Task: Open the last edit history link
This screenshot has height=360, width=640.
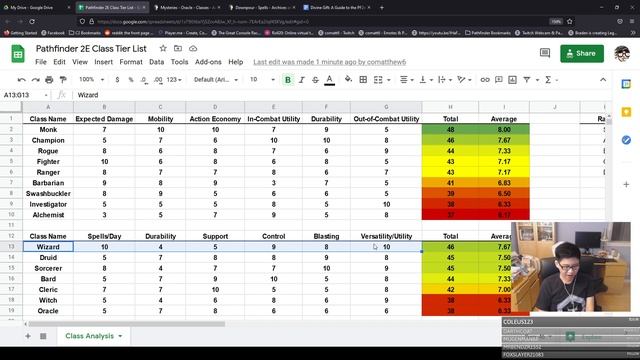Action: [x=329, y=62]
